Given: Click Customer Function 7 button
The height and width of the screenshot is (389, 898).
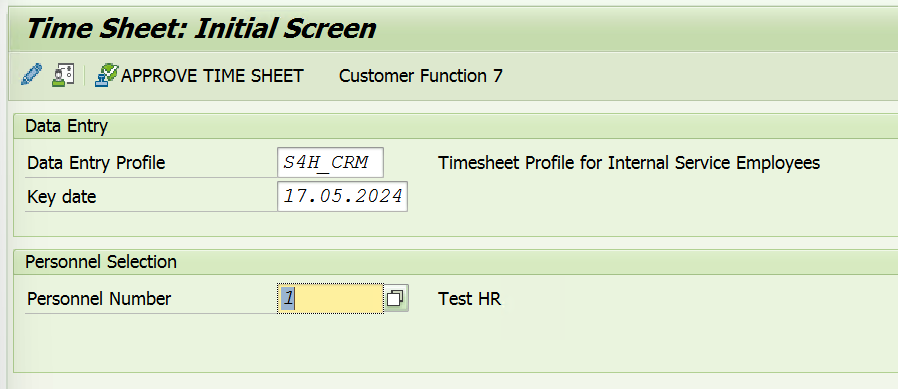Looking at the screenshot, I should click(420, 76).
